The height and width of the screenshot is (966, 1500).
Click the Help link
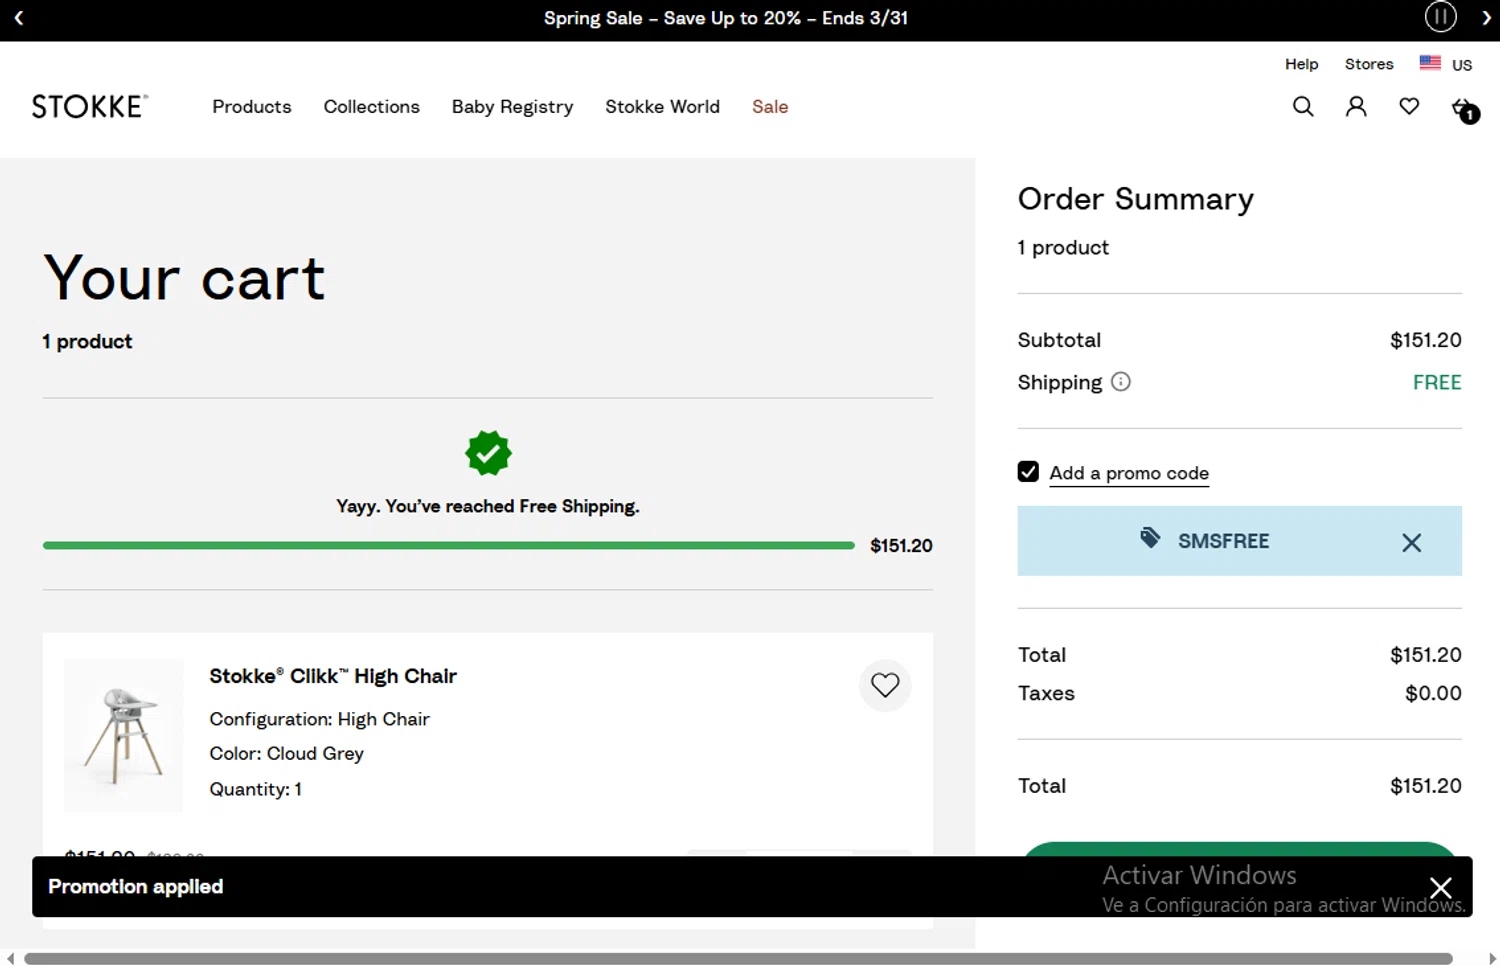[x=1301, y=64]
